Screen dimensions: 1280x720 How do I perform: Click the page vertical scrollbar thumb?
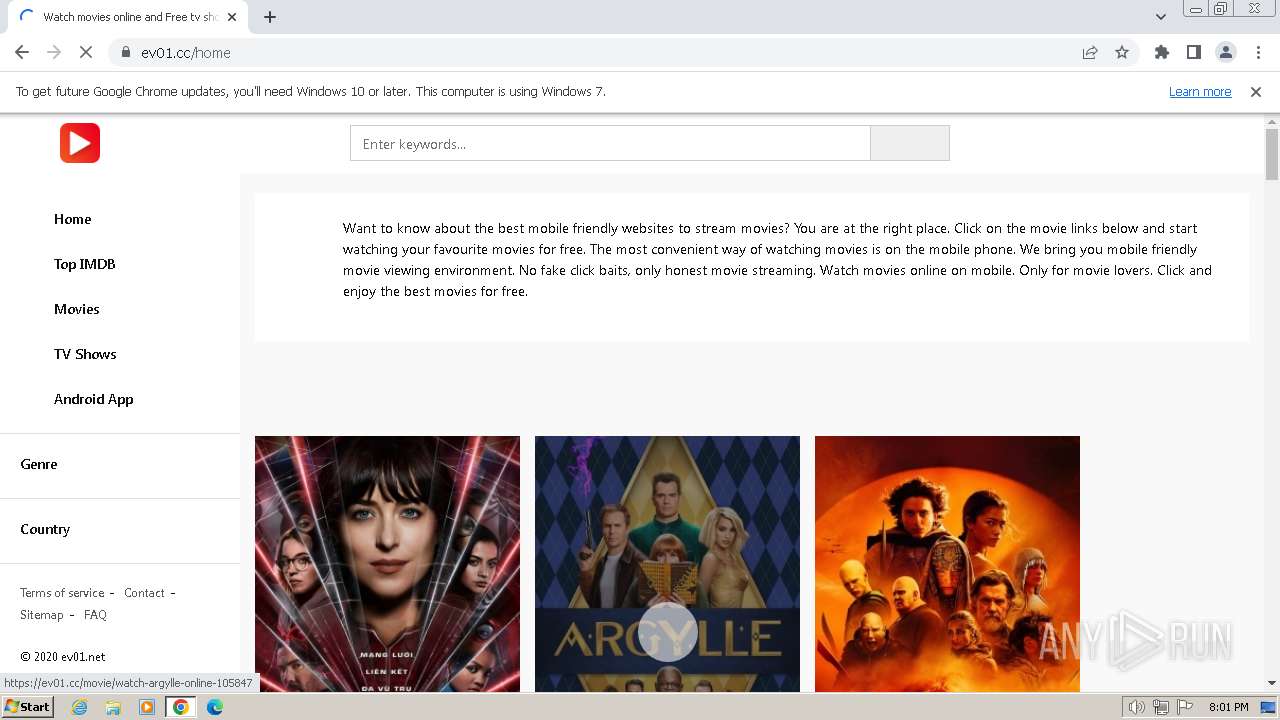1272,155
